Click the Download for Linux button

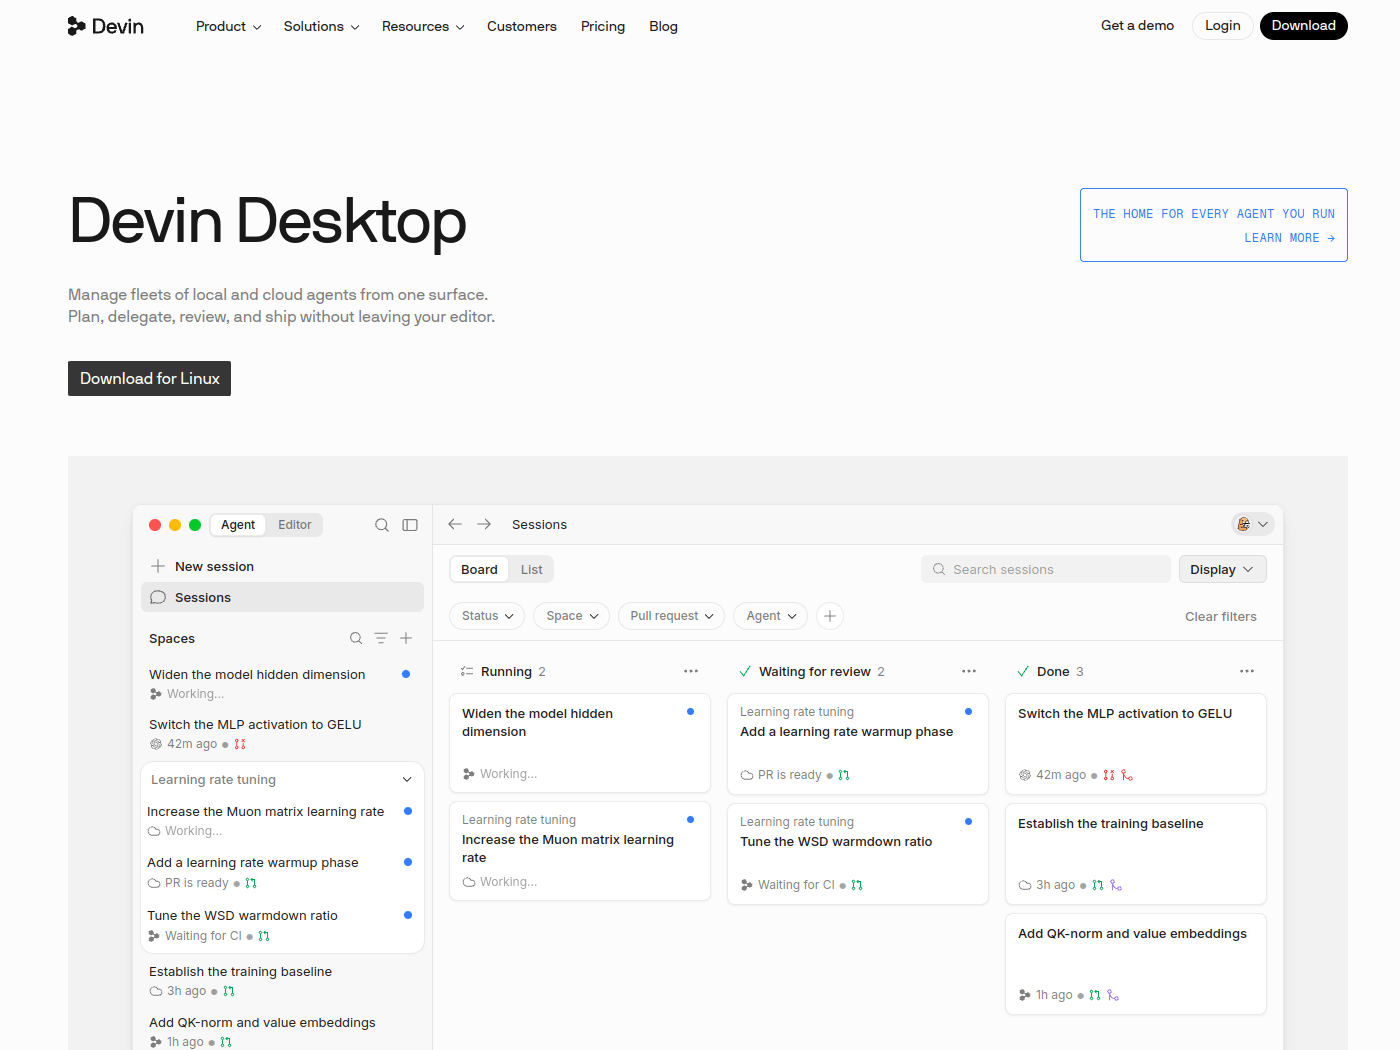150,378
